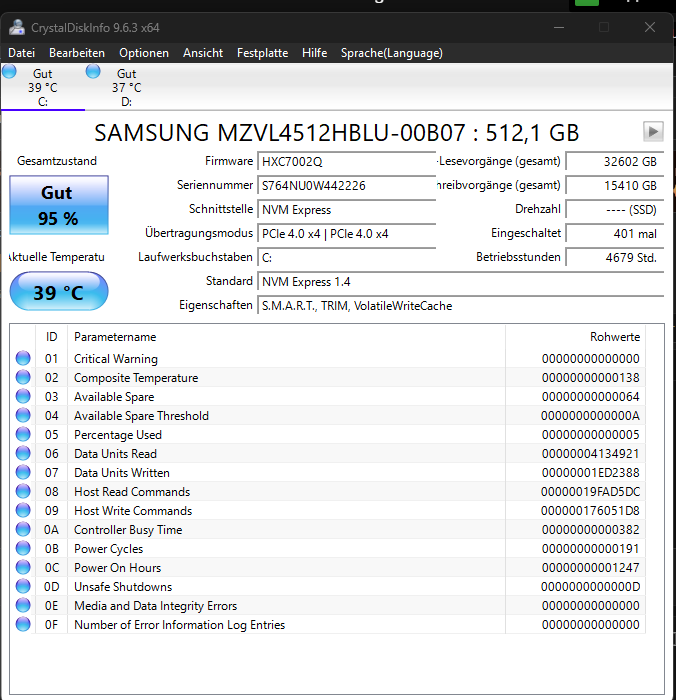Click the Schnittstelle field NVM Express
Screen dimensions: 676x700
346,209
